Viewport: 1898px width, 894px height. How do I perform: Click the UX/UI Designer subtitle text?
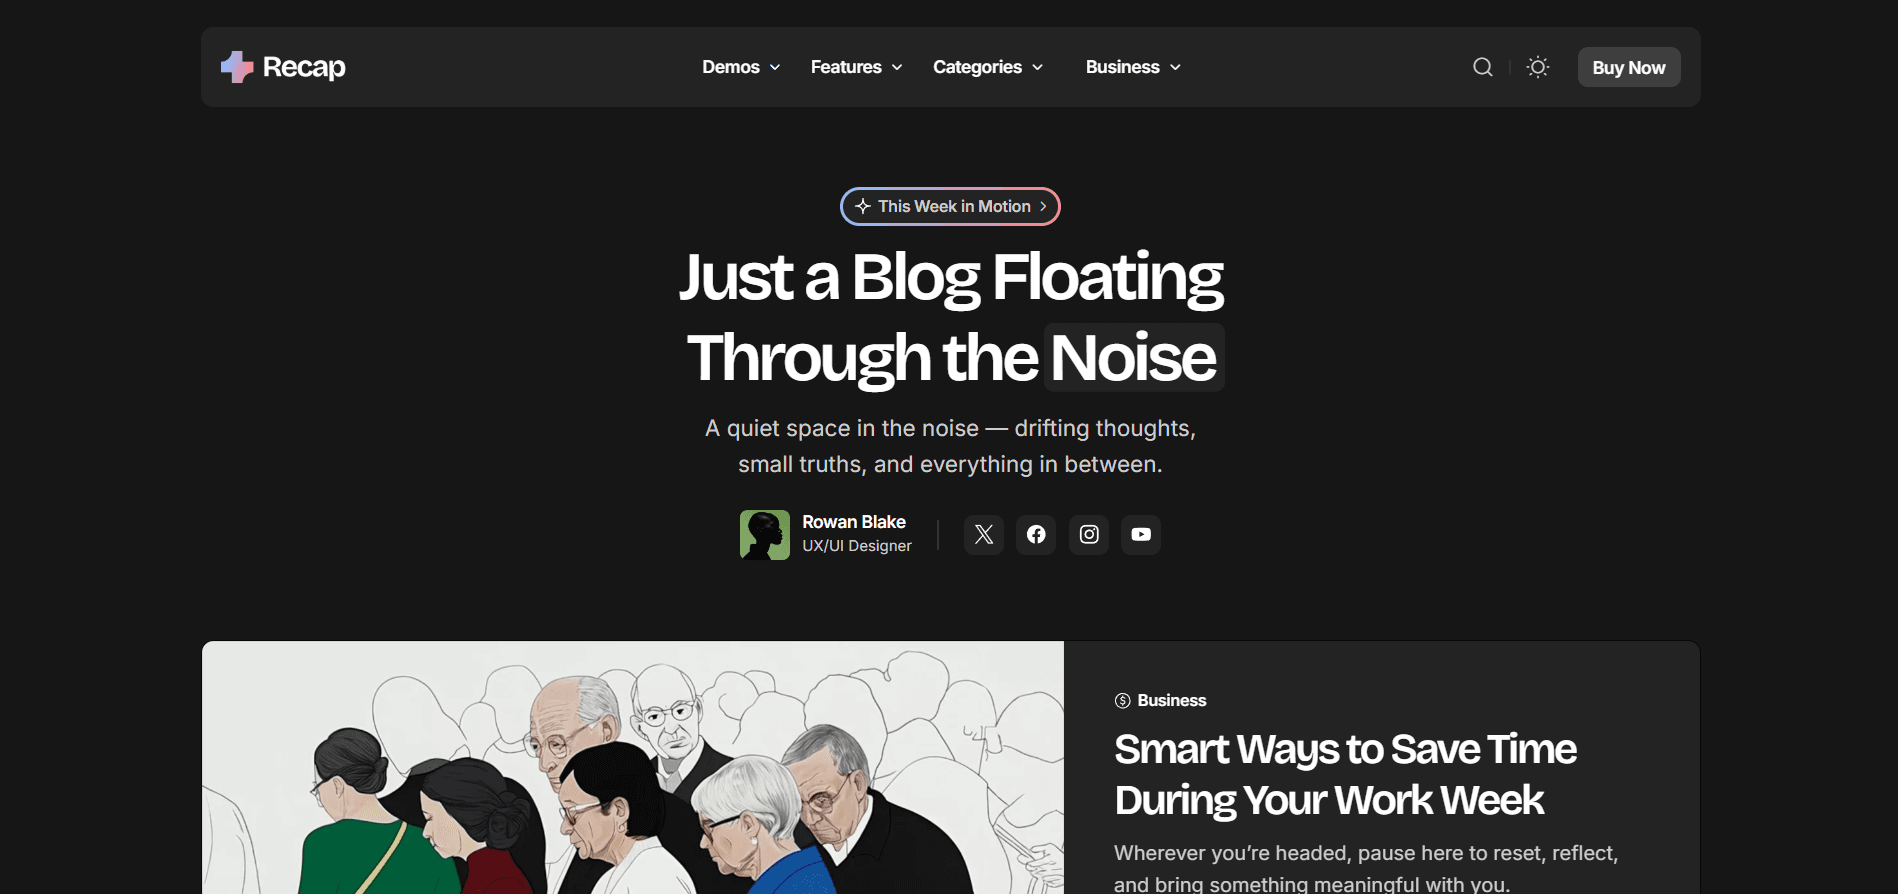tap(857, 546)
